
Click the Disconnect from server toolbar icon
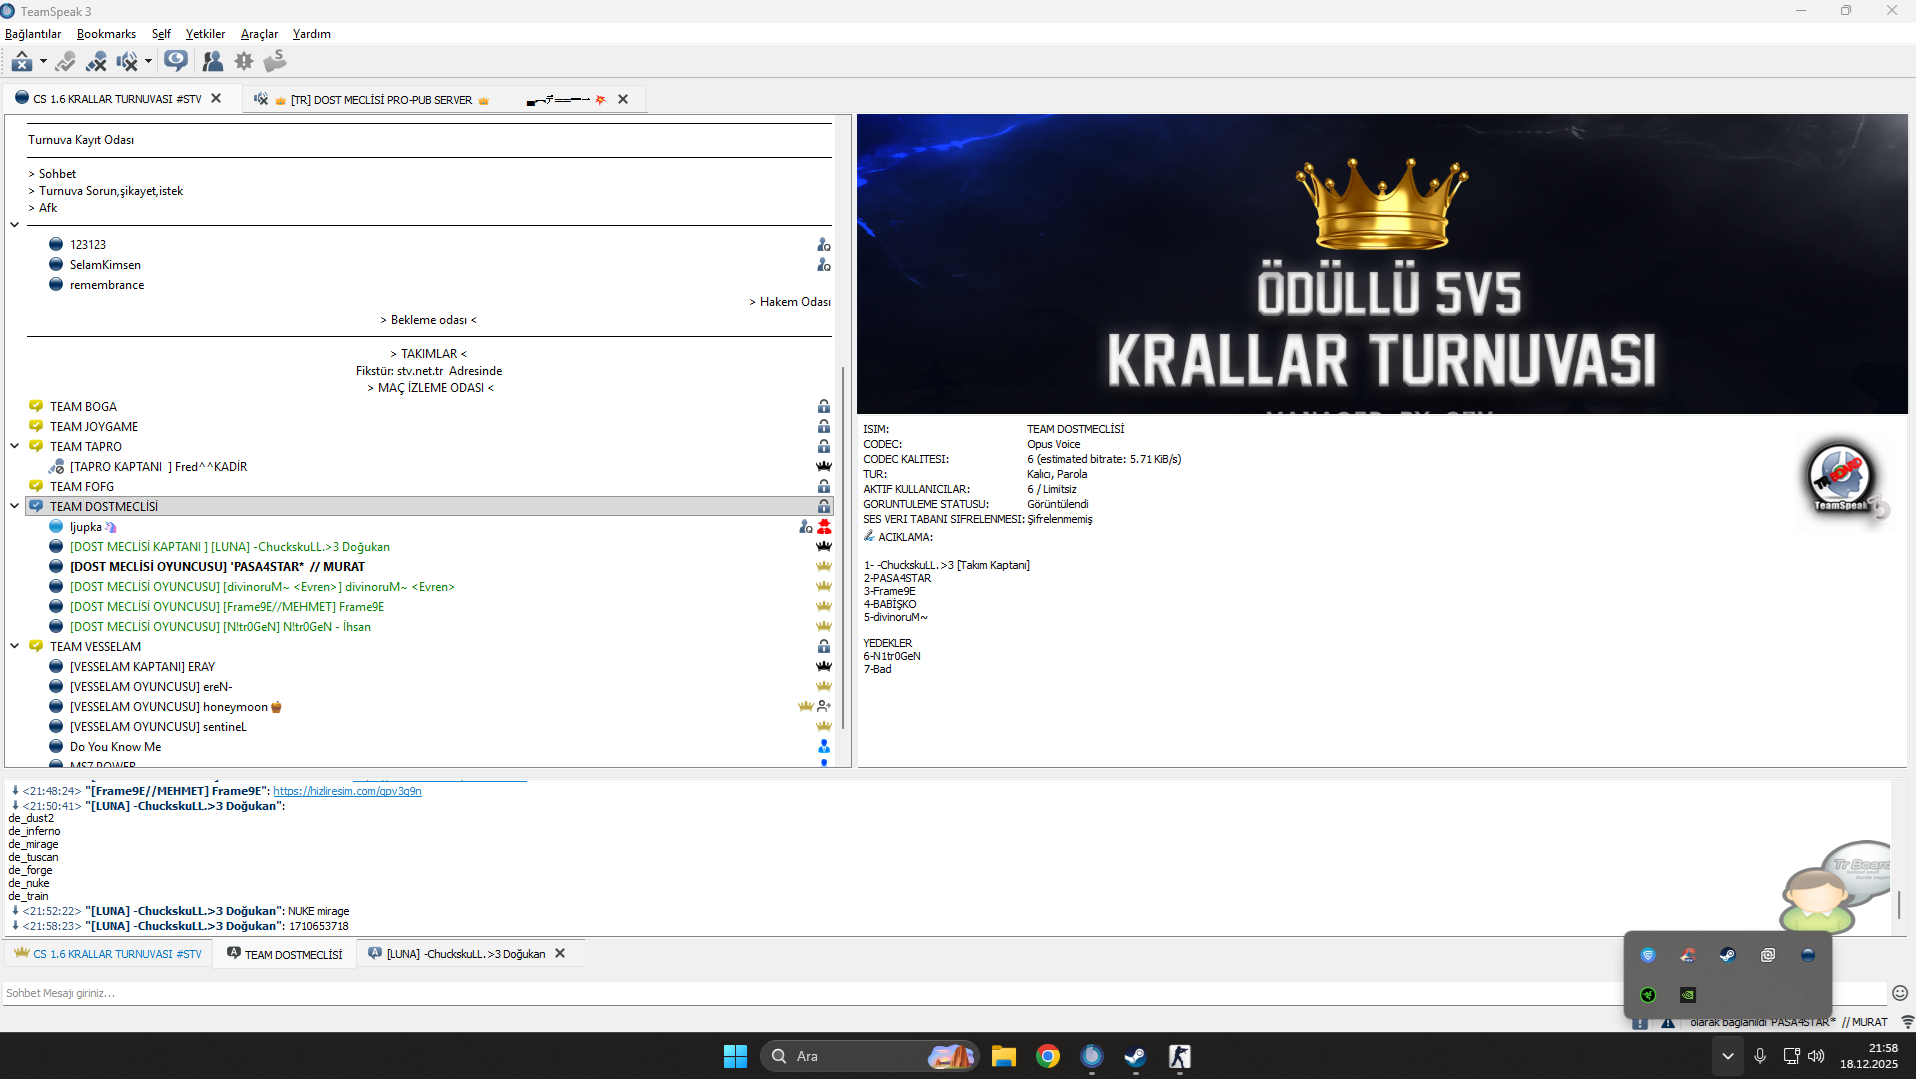click(96, 62)
